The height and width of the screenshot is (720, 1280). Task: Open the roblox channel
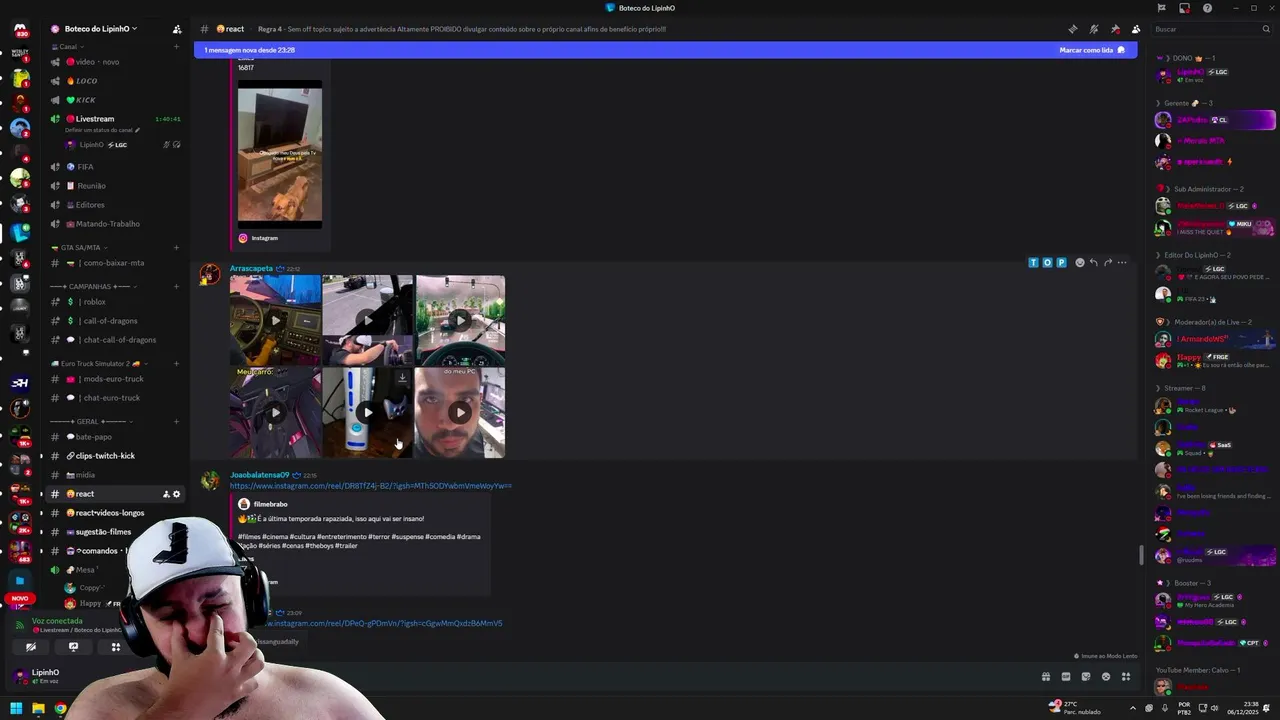tap(115, 302)
